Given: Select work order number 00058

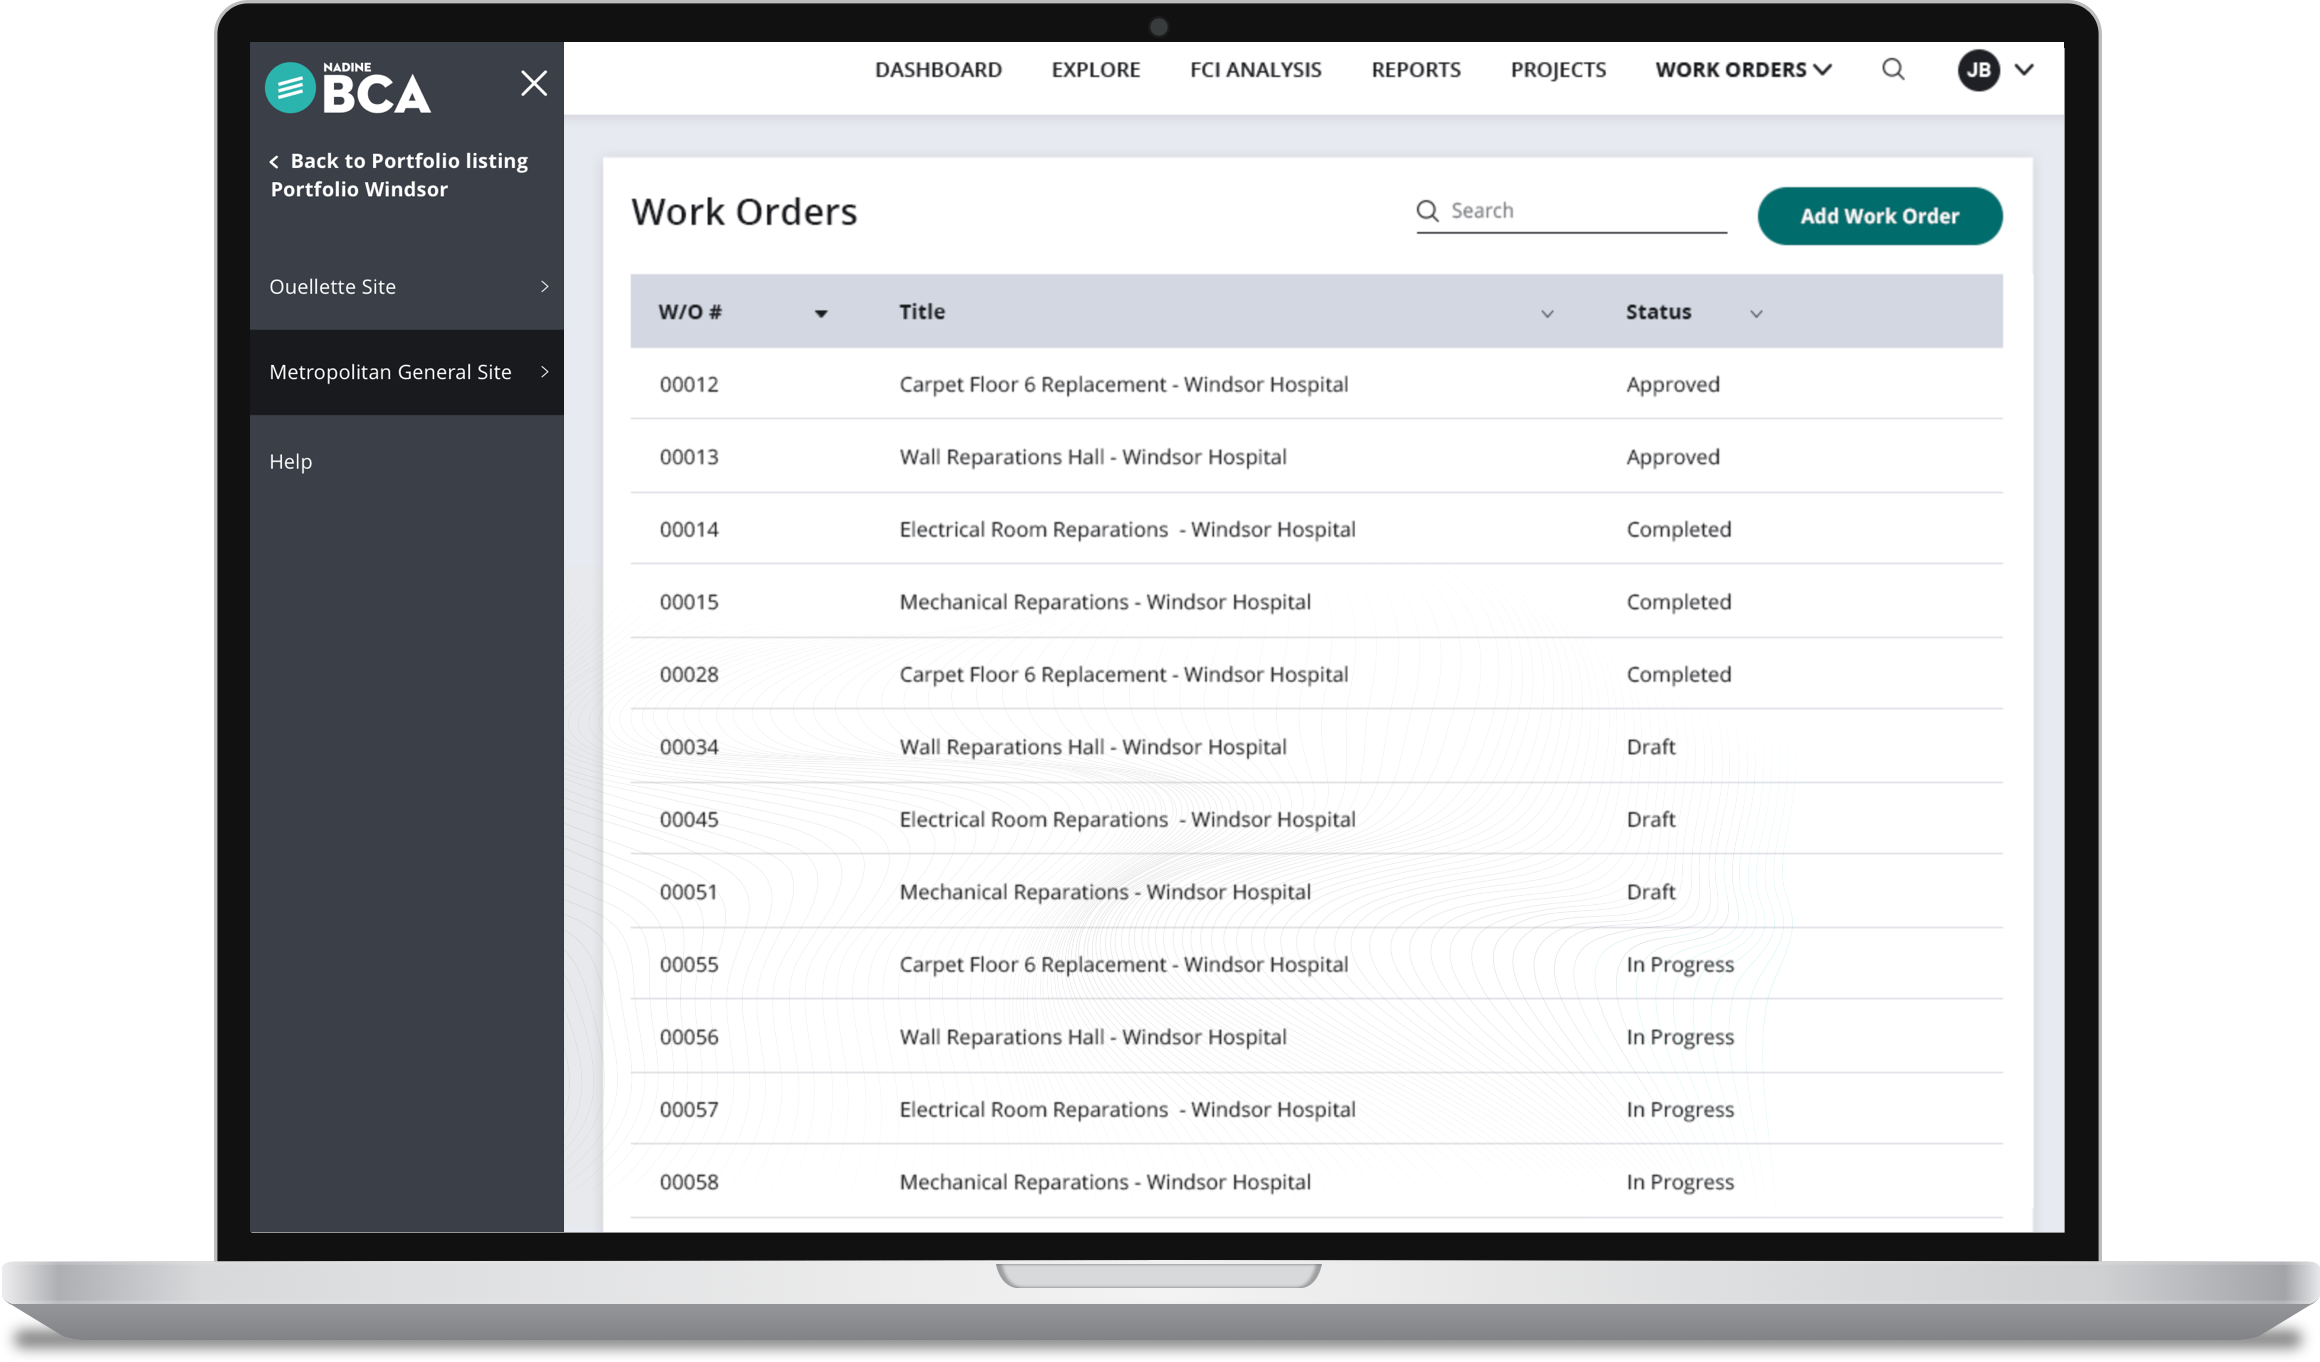Looking at the screenshot, I should click(x=689, y=1182).
